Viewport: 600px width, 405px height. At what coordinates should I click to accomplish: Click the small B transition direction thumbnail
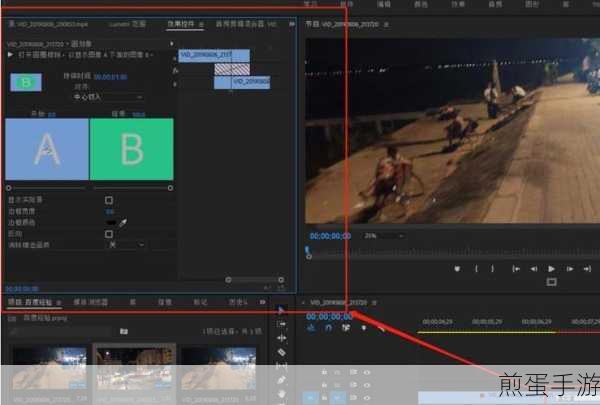tap(26, 82)
